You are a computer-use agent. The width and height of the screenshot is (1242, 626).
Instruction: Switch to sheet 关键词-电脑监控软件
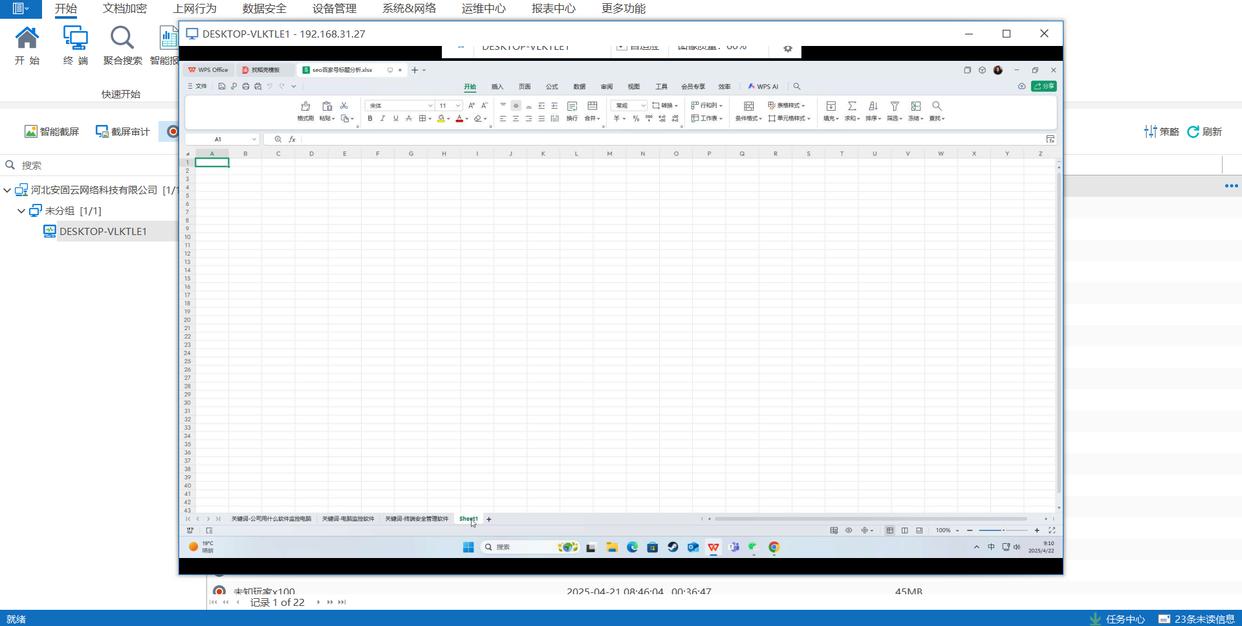click(348, 519)
